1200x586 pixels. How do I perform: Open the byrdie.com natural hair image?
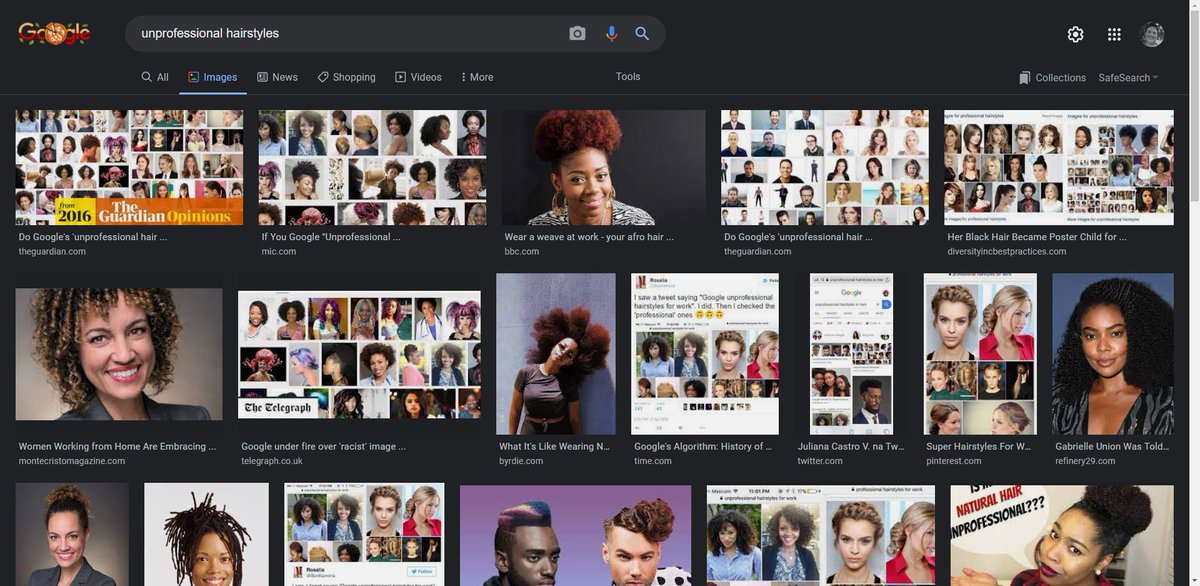(x=556, y=354)
